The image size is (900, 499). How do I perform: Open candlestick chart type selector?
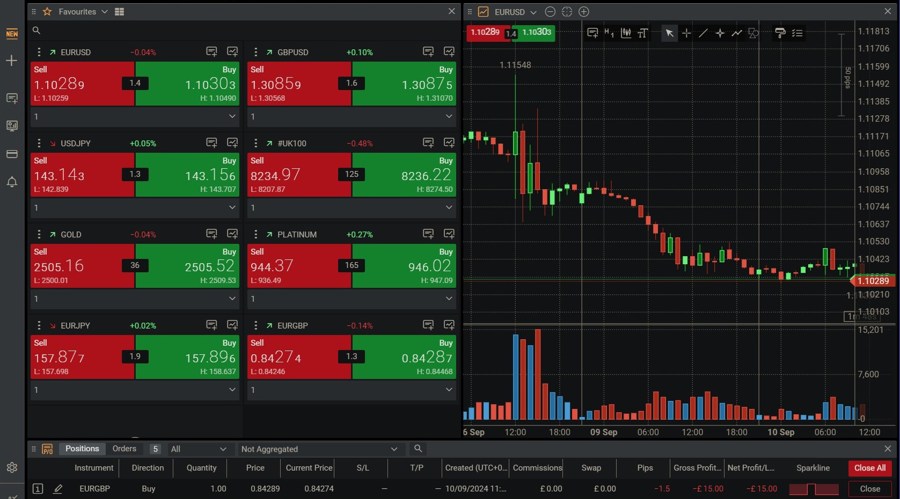(626, 33)
